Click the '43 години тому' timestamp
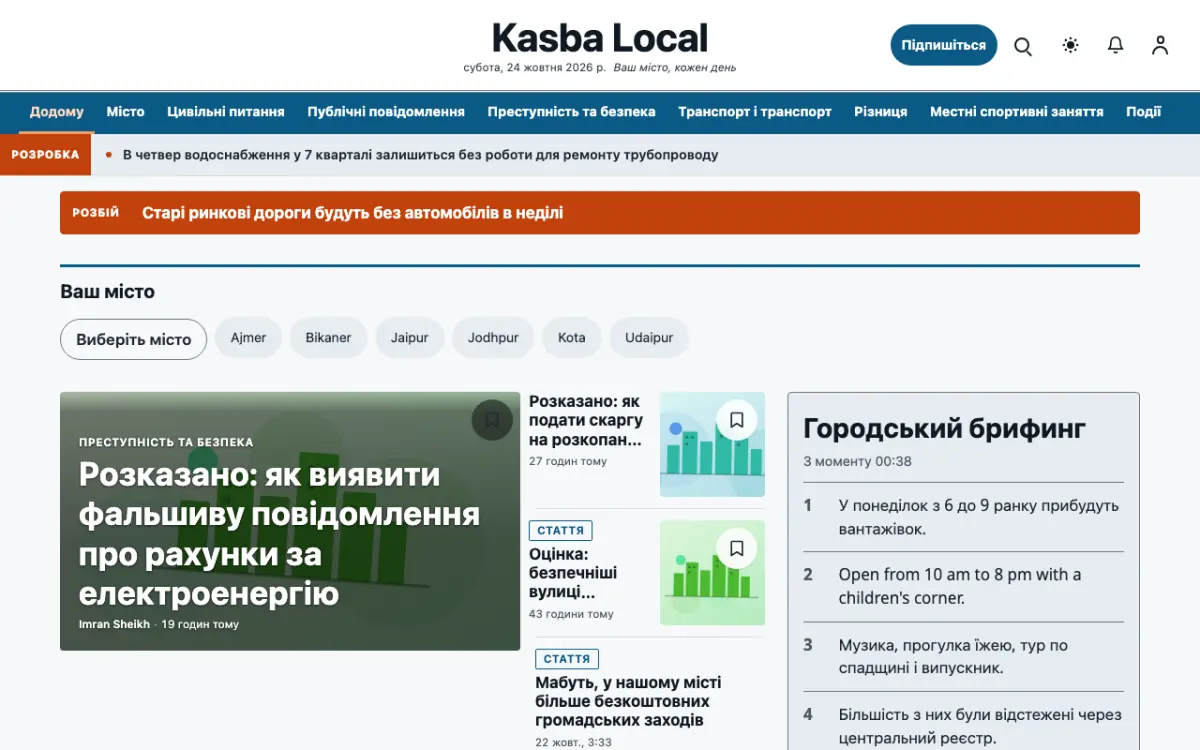 click(x=571, y=614)
